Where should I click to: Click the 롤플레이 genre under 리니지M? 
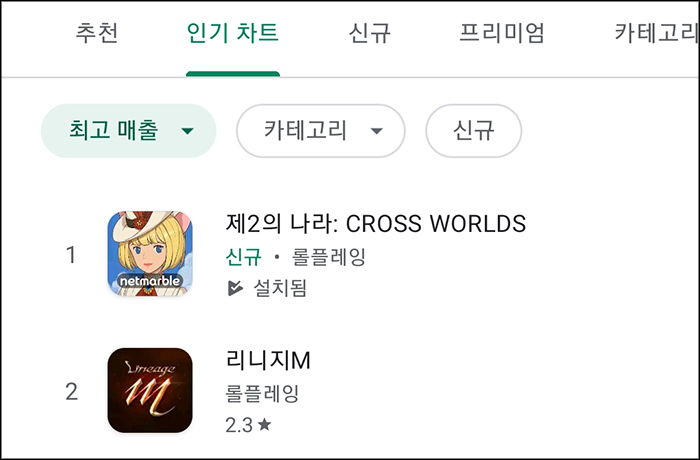coord(262,393)
